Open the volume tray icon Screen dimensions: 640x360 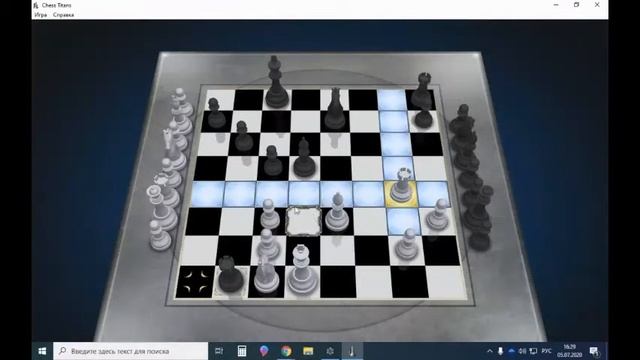[522, 351]
